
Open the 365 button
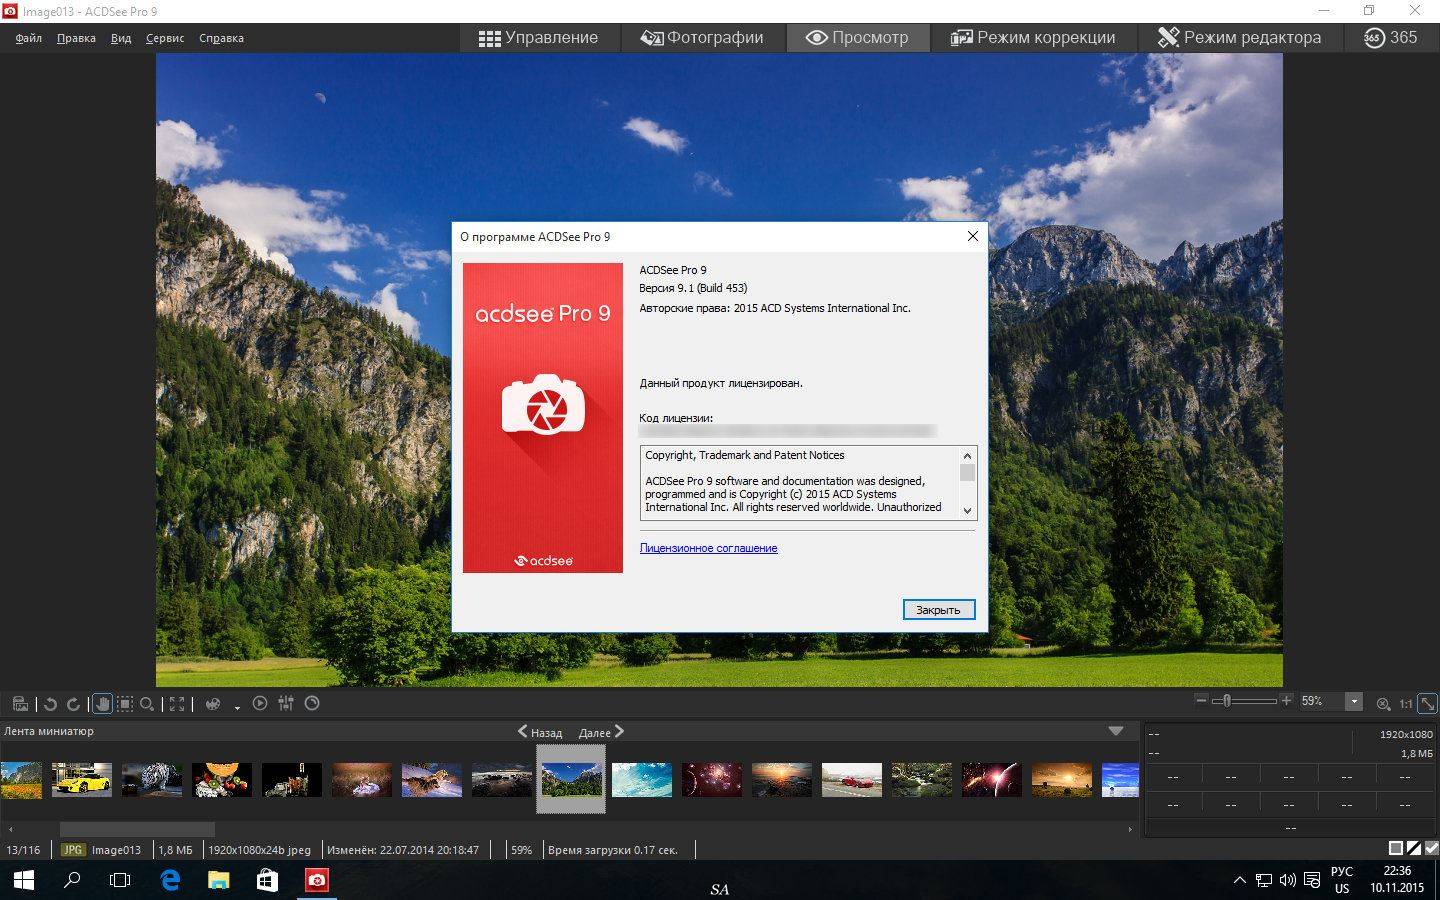(1390, 38)
